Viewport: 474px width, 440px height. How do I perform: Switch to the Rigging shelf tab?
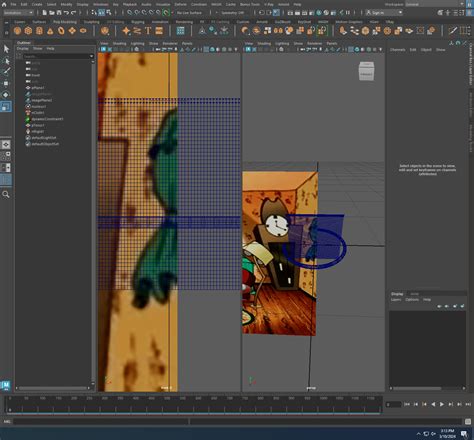click(x=138, y=22)
